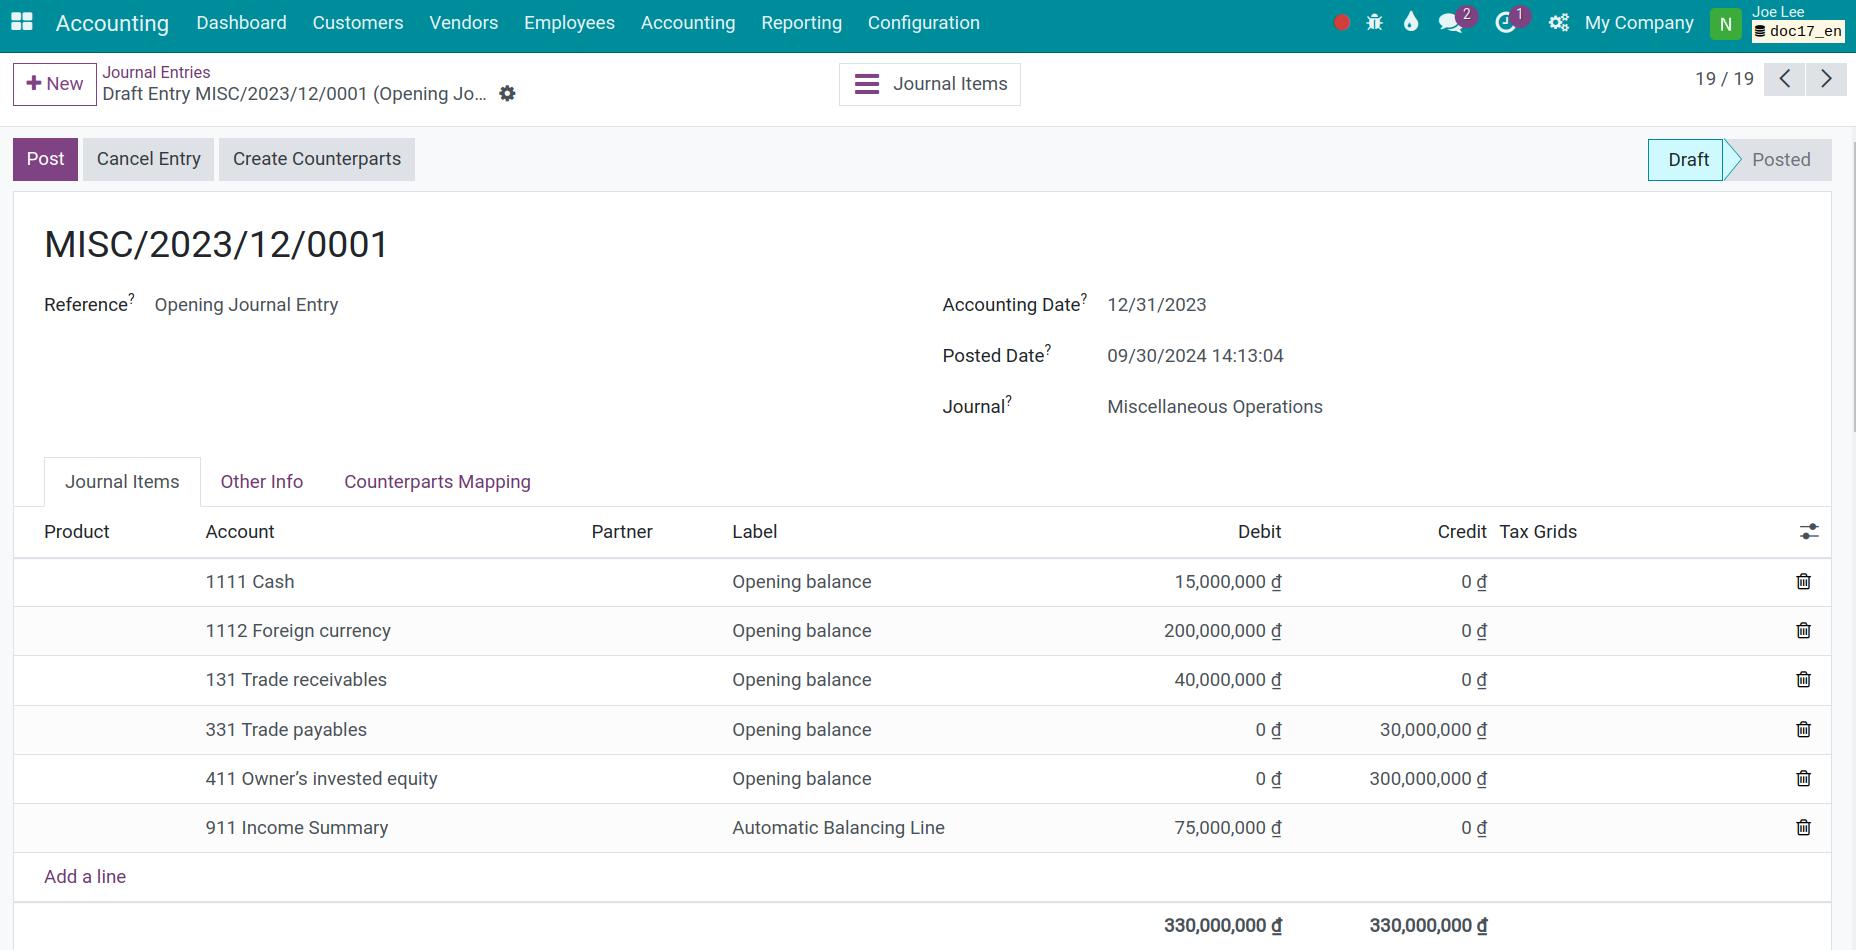The height and width of the screenshot is (950, 1856).
Task: Click the 30,000,000 credit amount
Action: click(1433, 730)
